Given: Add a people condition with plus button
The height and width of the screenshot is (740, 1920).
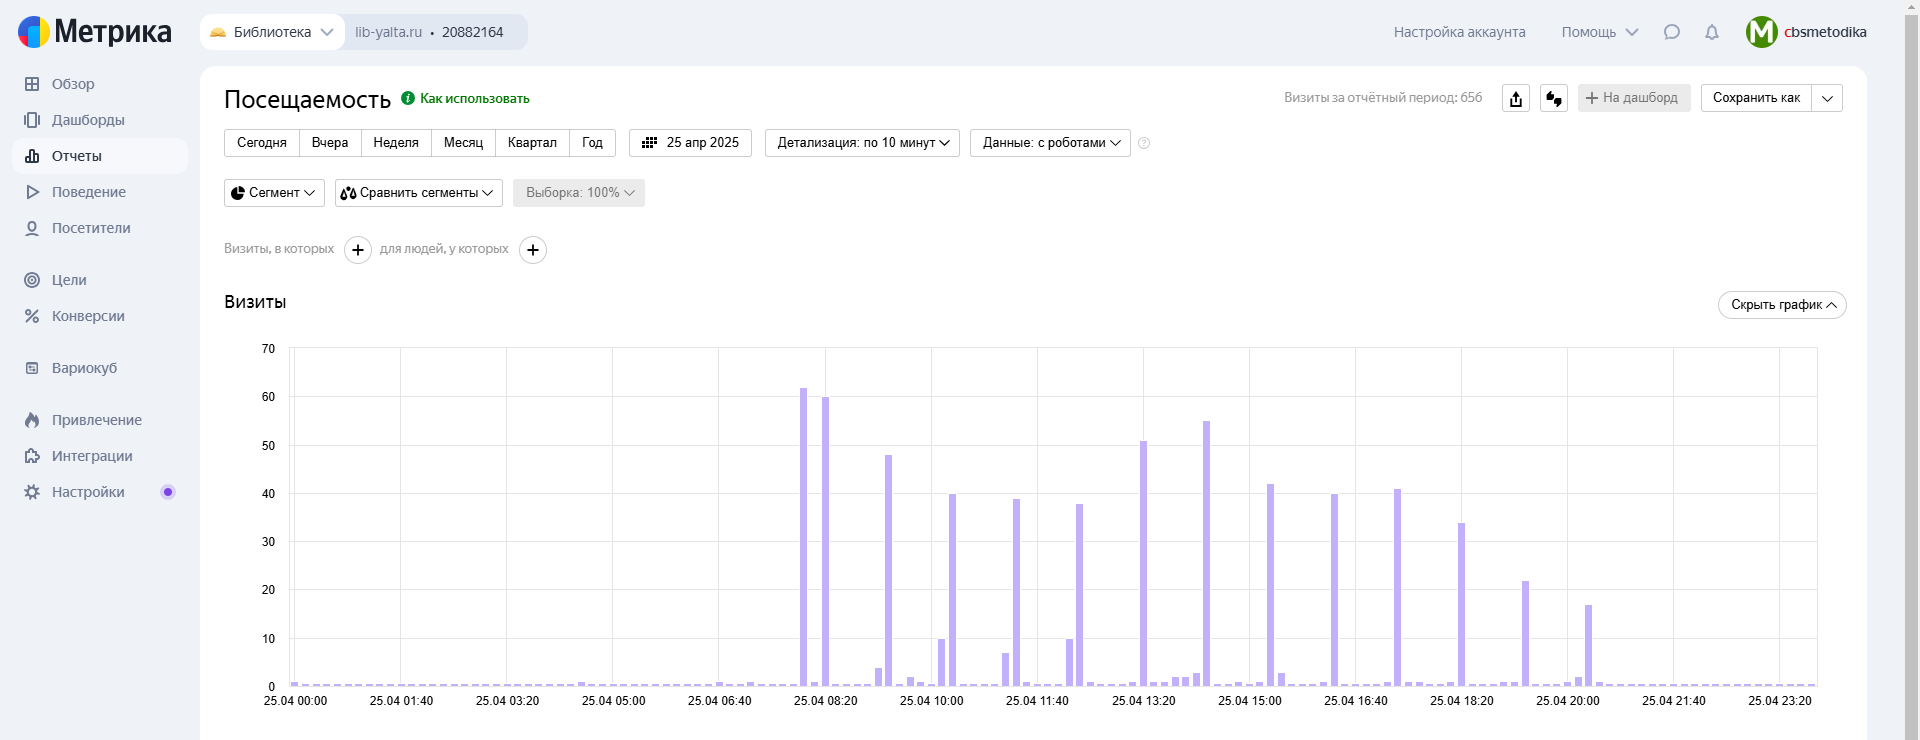Looking at the screenshot, I should coord(533,250).
